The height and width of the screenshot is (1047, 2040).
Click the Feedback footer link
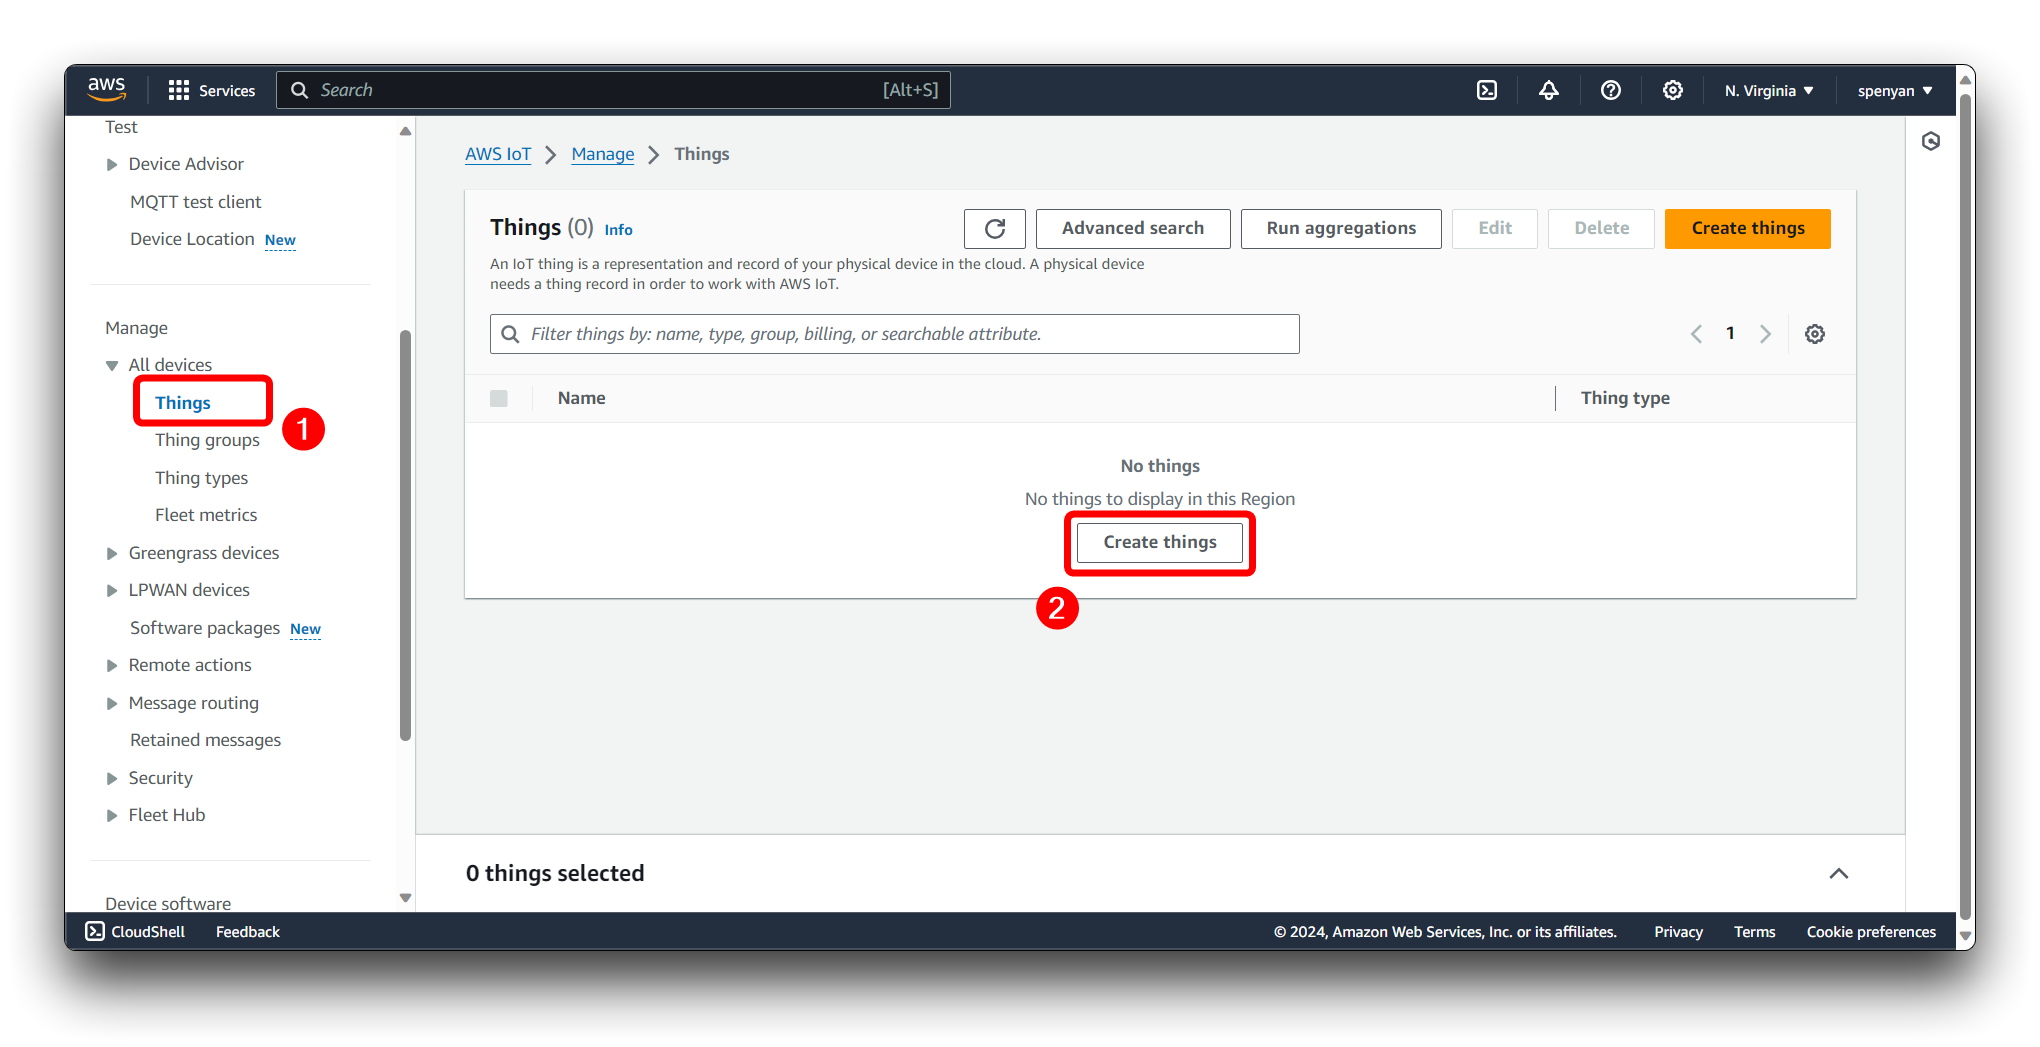[x=248, y=932]
